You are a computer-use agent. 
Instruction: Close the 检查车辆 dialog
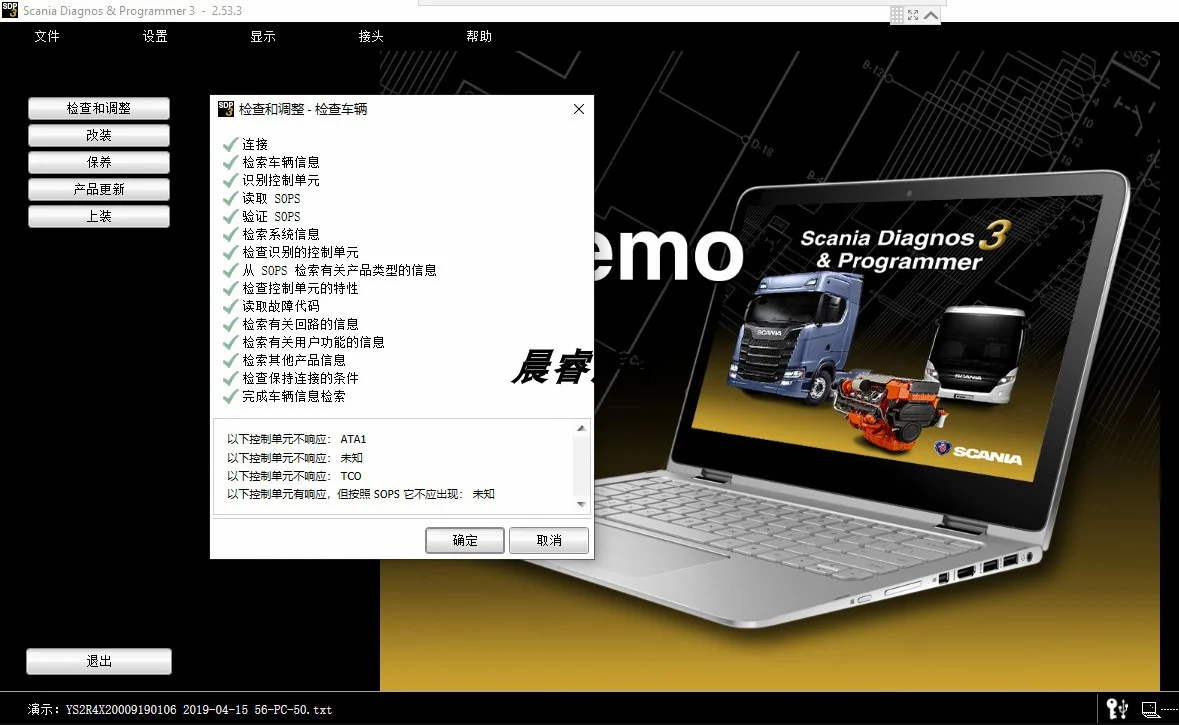click(578, 109)
